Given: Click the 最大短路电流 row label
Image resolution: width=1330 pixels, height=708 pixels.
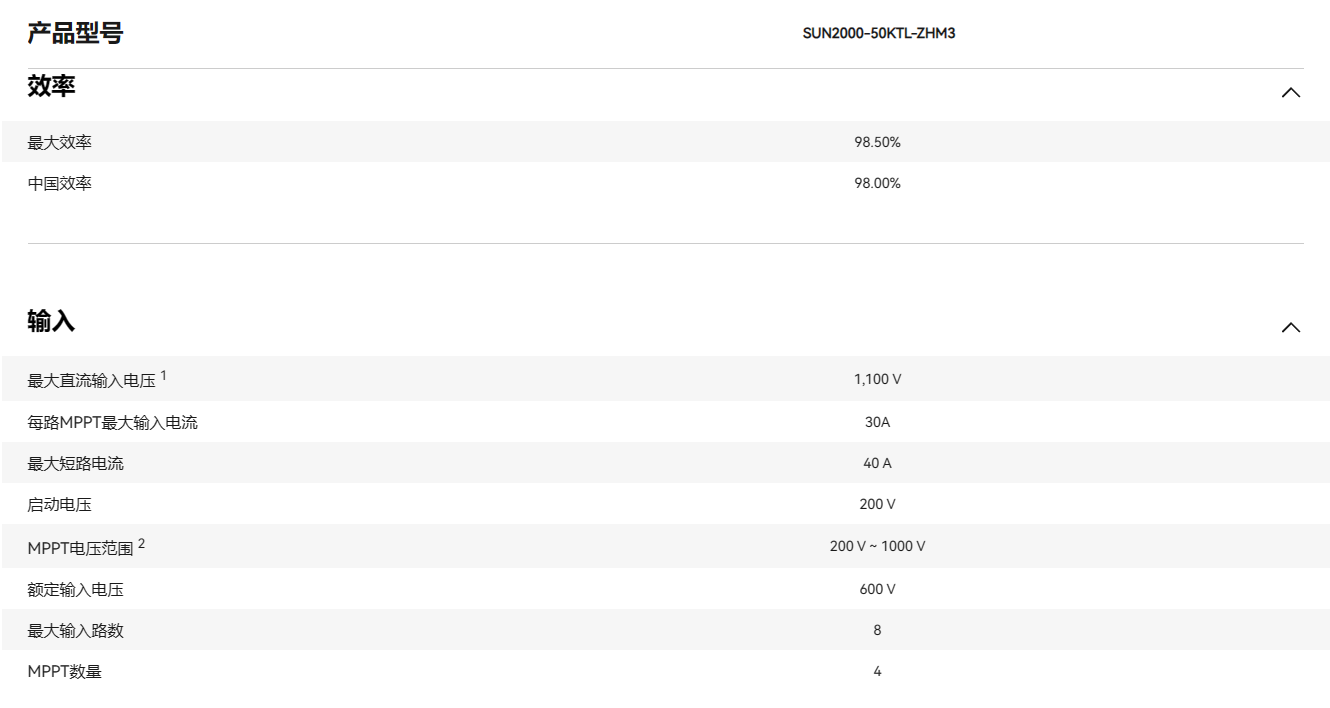Looking at the screenshot, I should (x=76, y=464).
